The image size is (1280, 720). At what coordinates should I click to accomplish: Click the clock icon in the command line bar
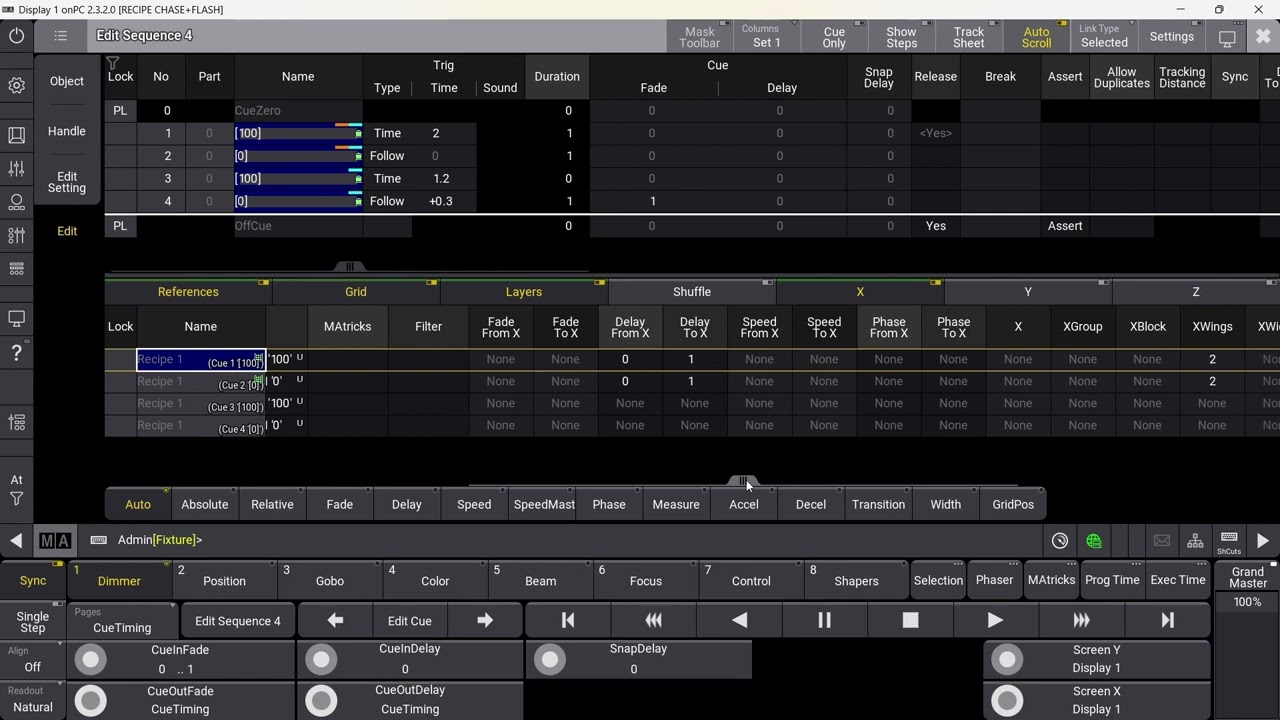coord(1060,541)
